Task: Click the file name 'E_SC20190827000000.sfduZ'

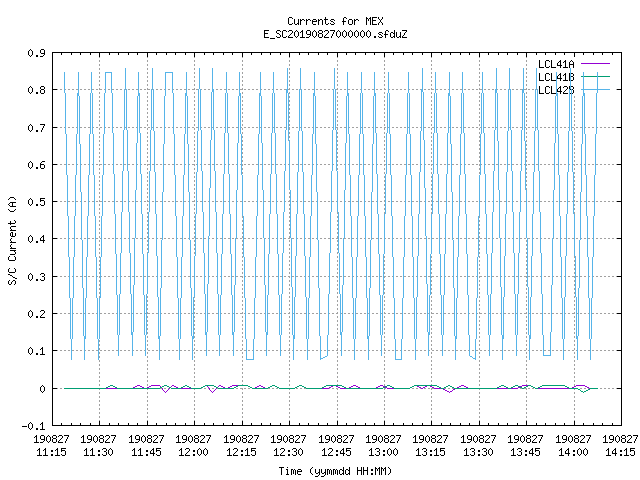Action: point(335,34)
